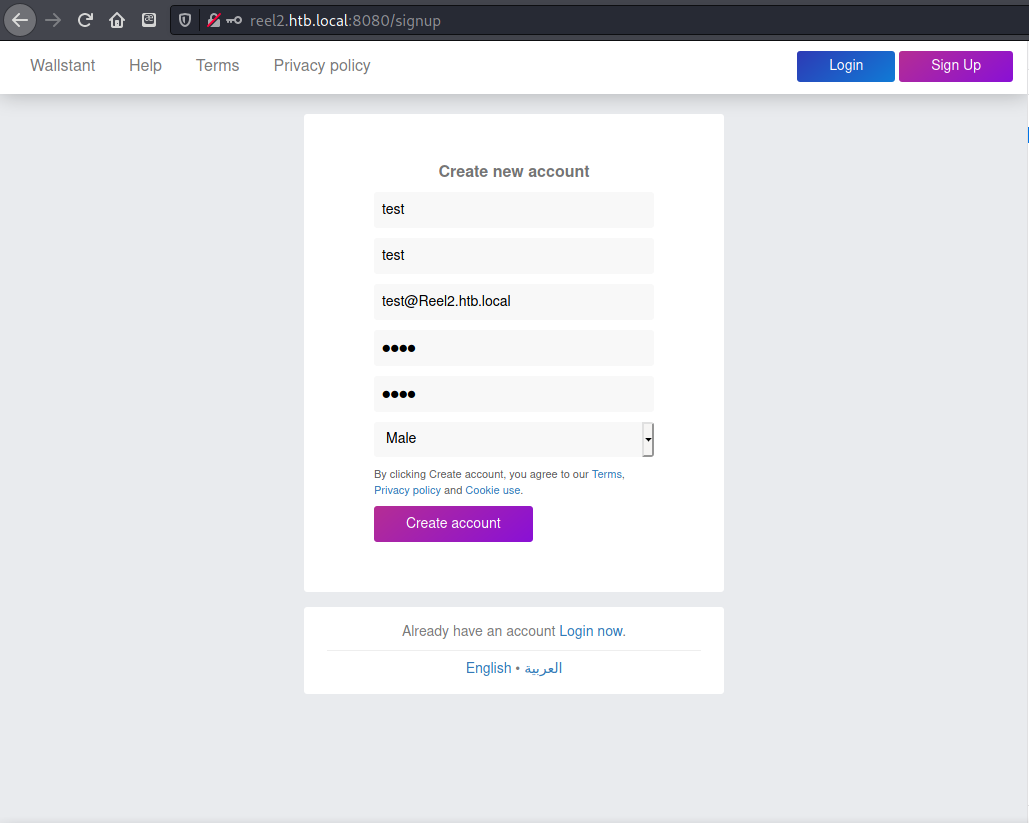Open Privacy policy in the navigation bar
The height and width of the screenshot is (823, 1029).
[x=322, y=66]
